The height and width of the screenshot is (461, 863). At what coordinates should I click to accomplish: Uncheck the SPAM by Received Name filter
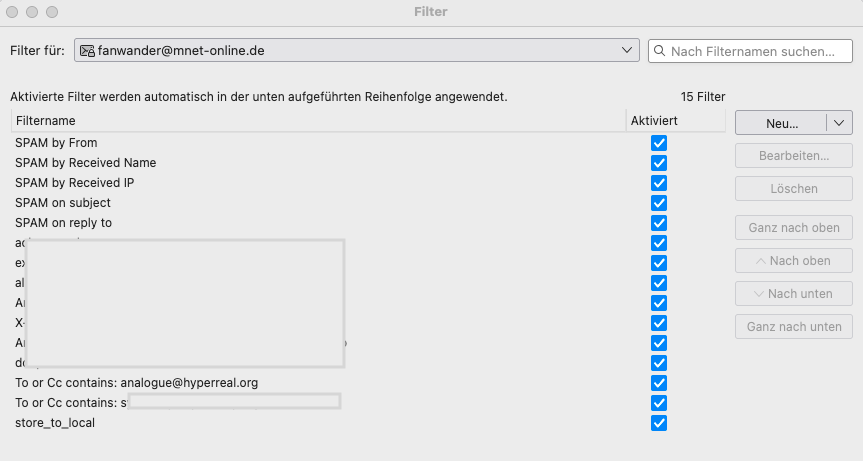point(658,163)
